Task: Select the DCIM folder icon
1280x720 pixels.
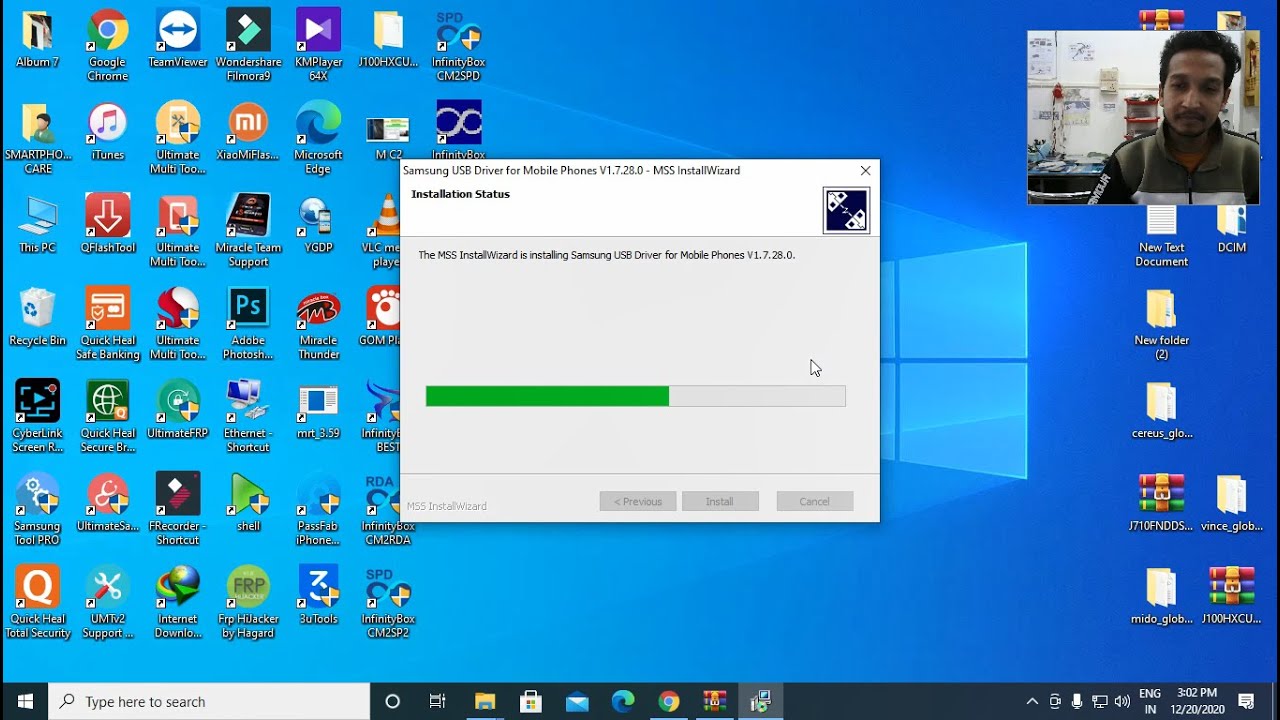Action: (1232, 229)
